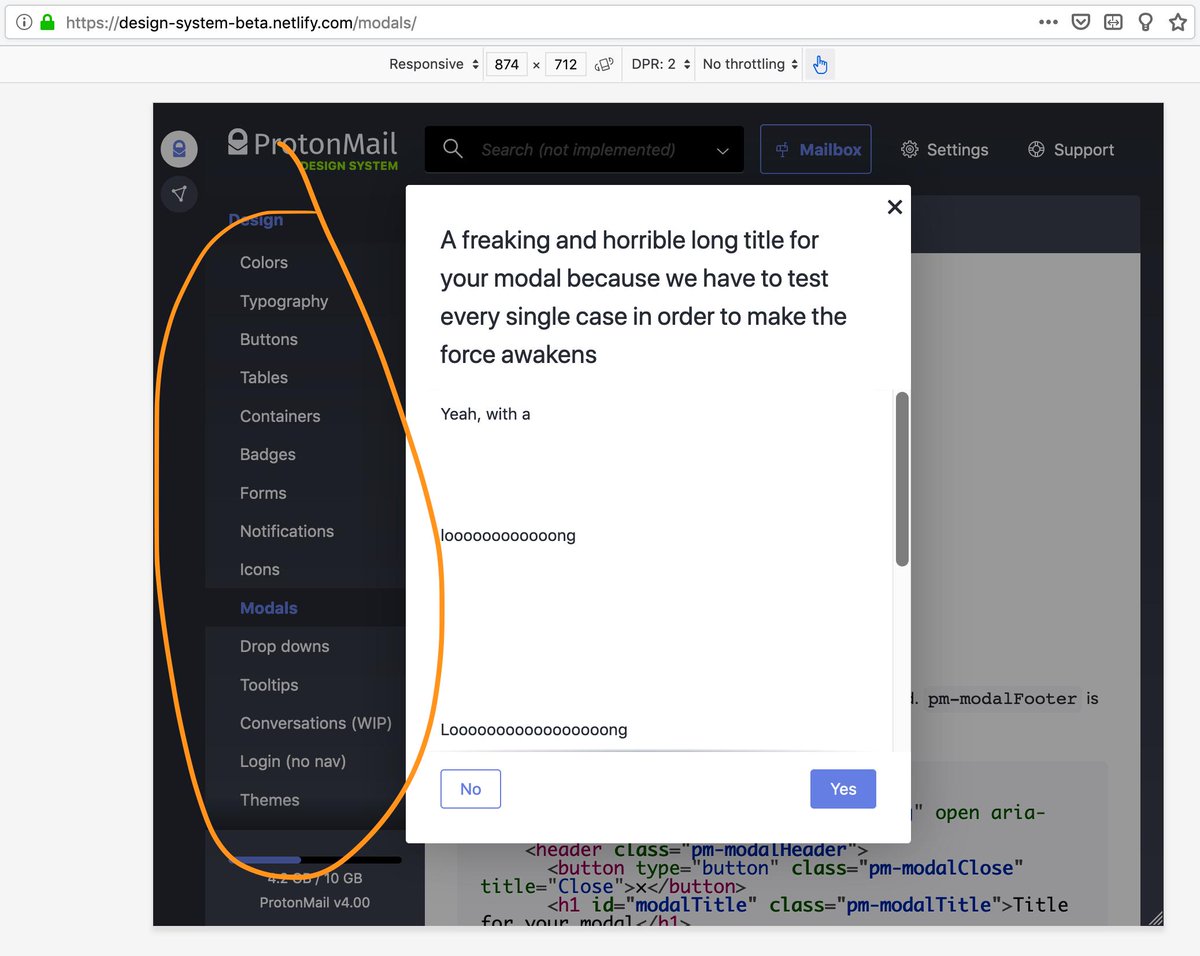Expand the search options chevron
Screen dimensions: 1200x956
(x=723, y=150)
